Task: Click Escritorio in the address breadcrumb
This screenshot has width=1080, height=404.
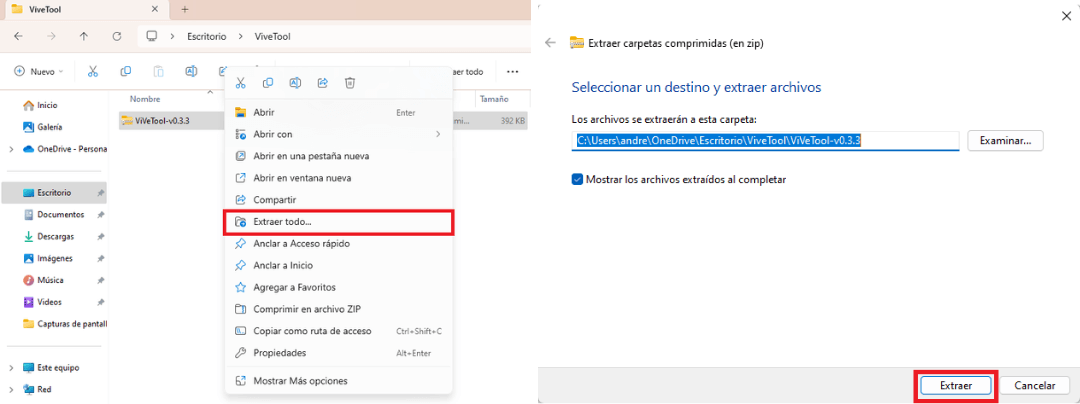Action: (207, 36)
